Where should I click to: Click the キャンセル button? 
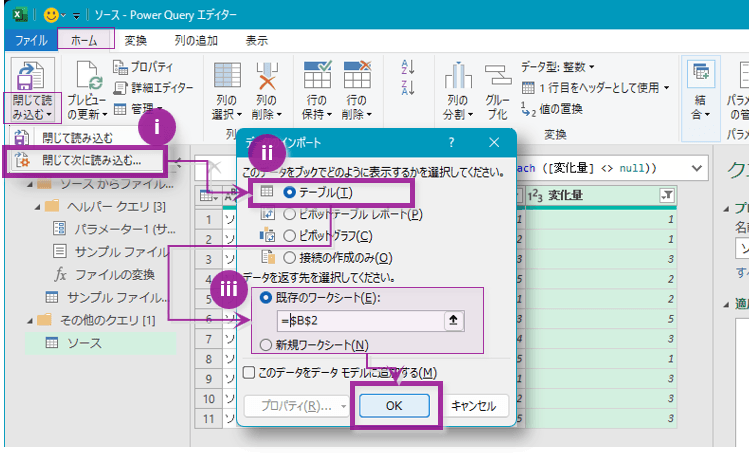click(x=473, y=406)
